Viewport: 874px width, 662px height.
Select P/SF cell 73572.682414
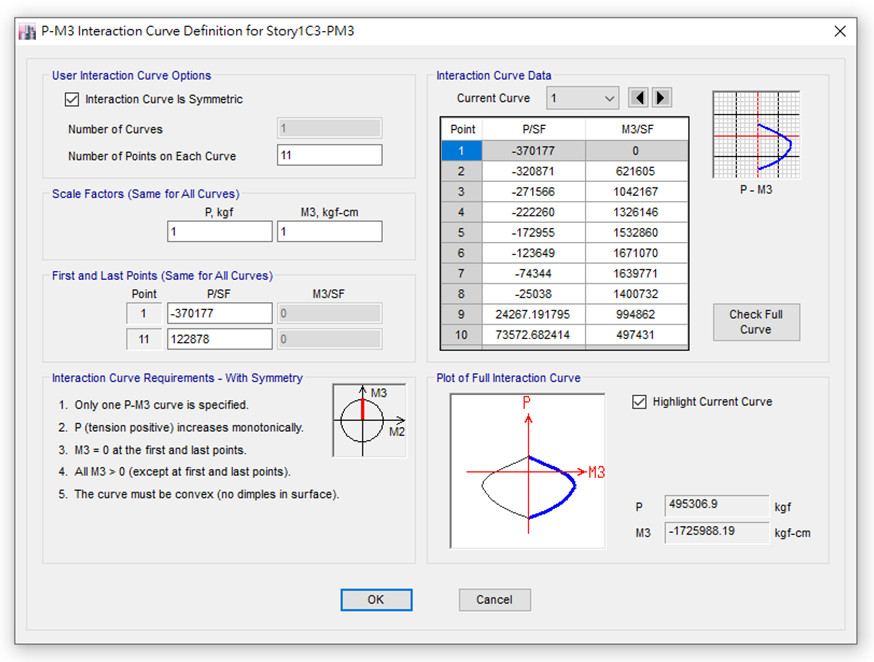[533, 335]
